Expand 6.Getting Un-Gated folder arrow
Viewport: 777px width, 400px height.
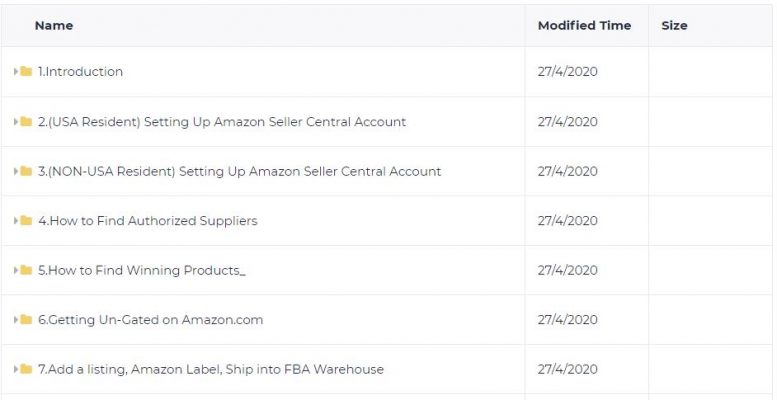pyautogui.click(x=16, y=320)
